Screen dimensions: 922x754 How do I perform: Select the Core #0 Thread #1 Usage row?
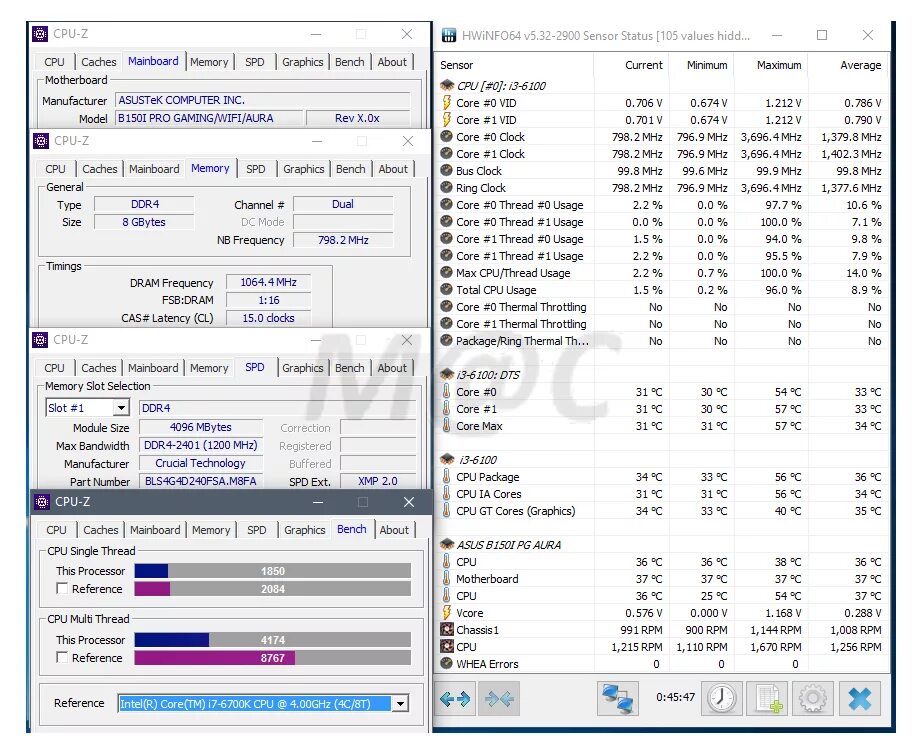coord(662,222)
